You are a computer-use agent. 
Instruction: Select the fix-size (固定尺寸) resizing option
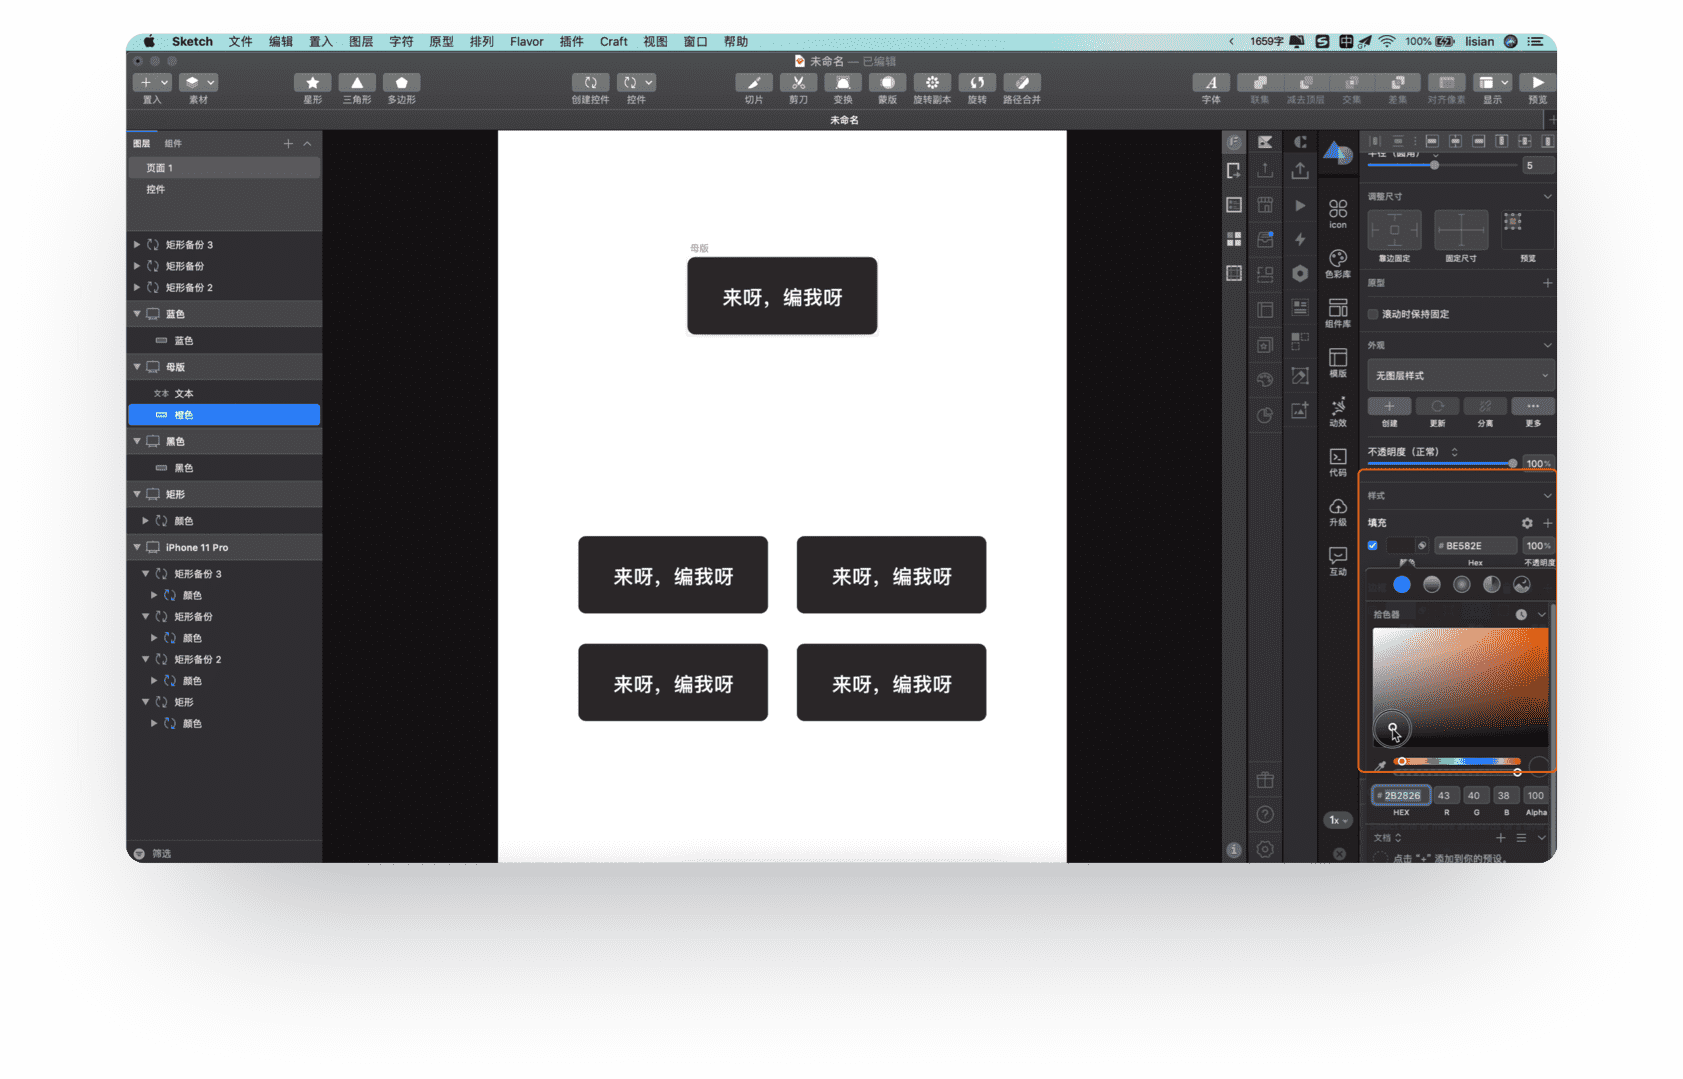[x=1461, y=230]
